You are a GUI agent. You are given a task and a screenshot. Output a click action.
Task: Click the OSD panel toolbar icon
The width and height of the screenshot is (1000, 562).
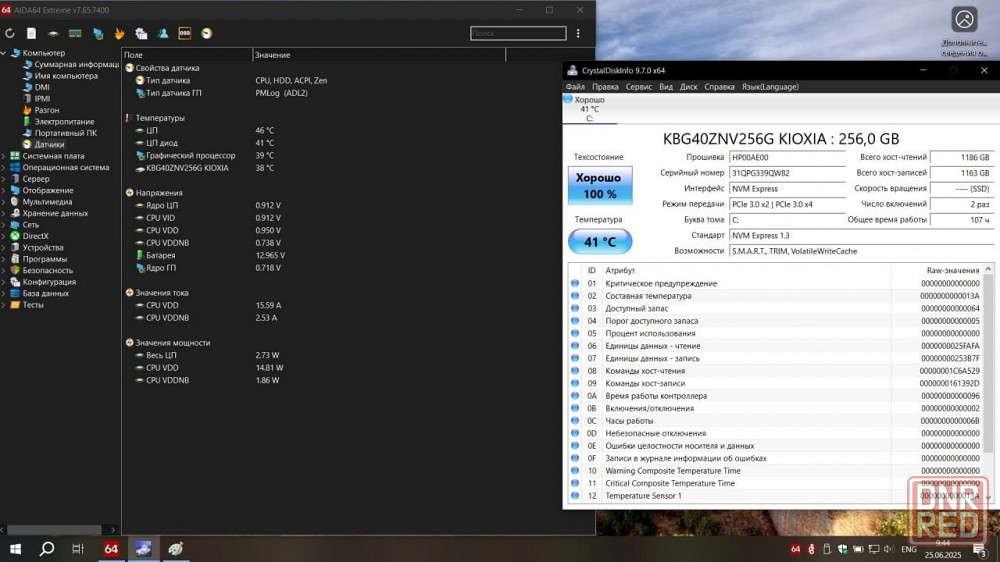point(184,33)
